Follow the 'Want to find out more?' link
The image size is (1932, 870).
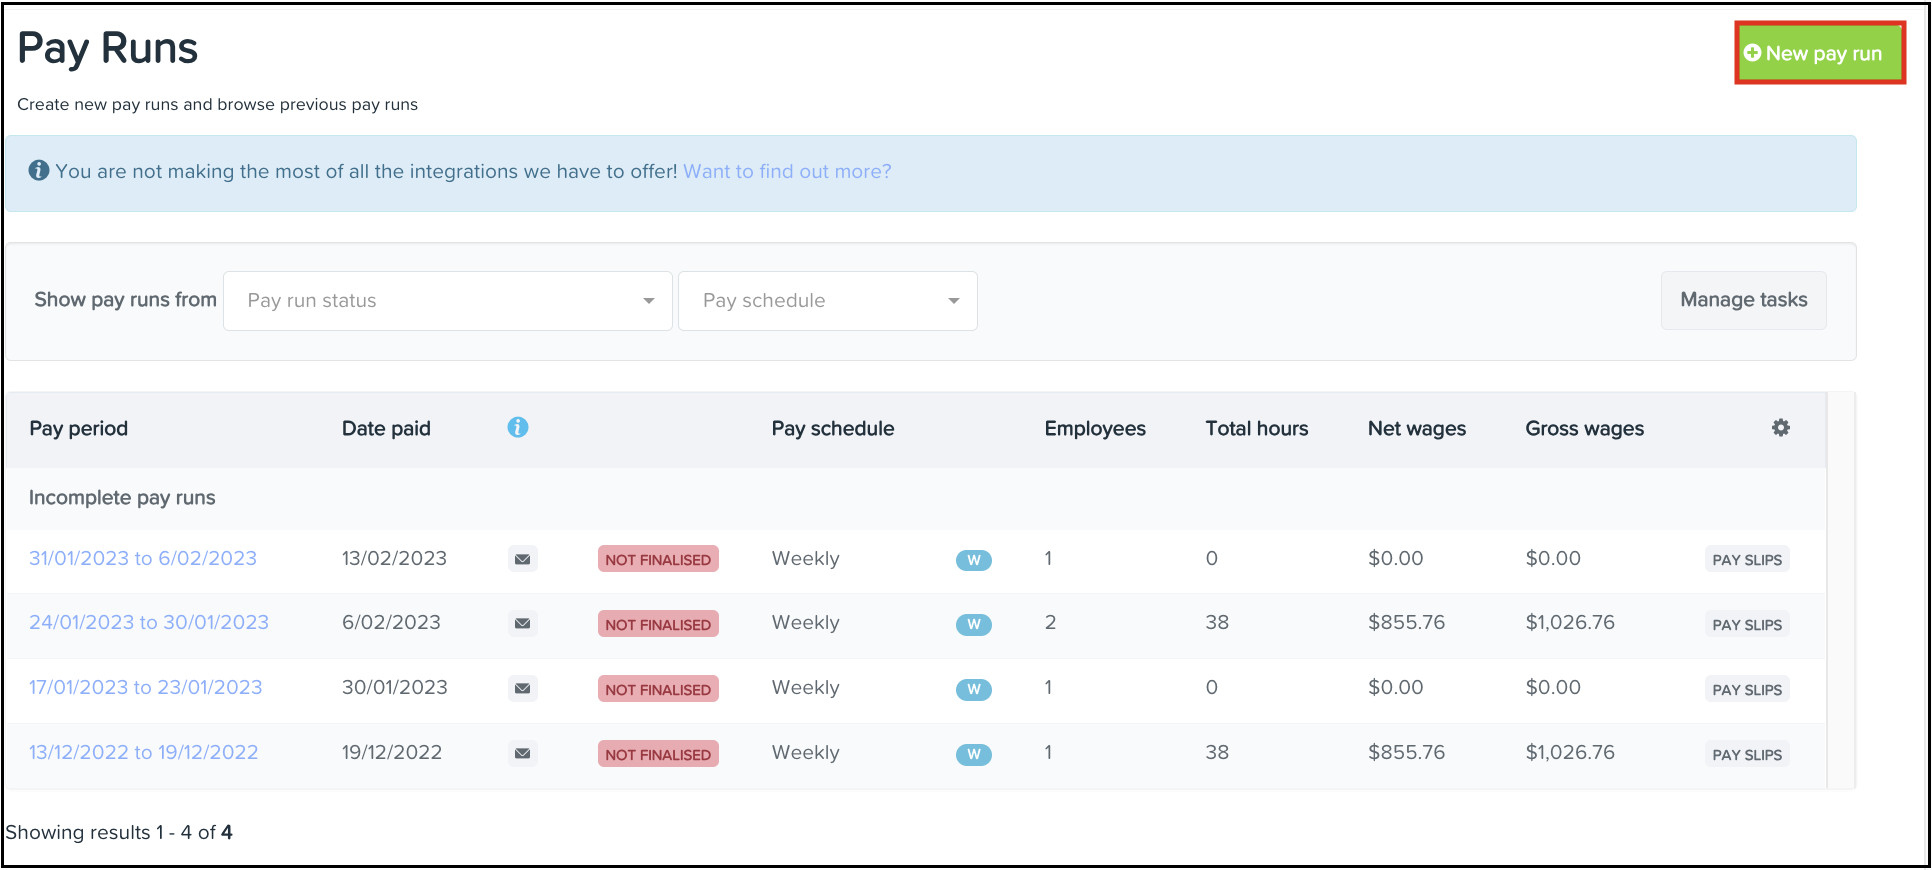(787, 172)
